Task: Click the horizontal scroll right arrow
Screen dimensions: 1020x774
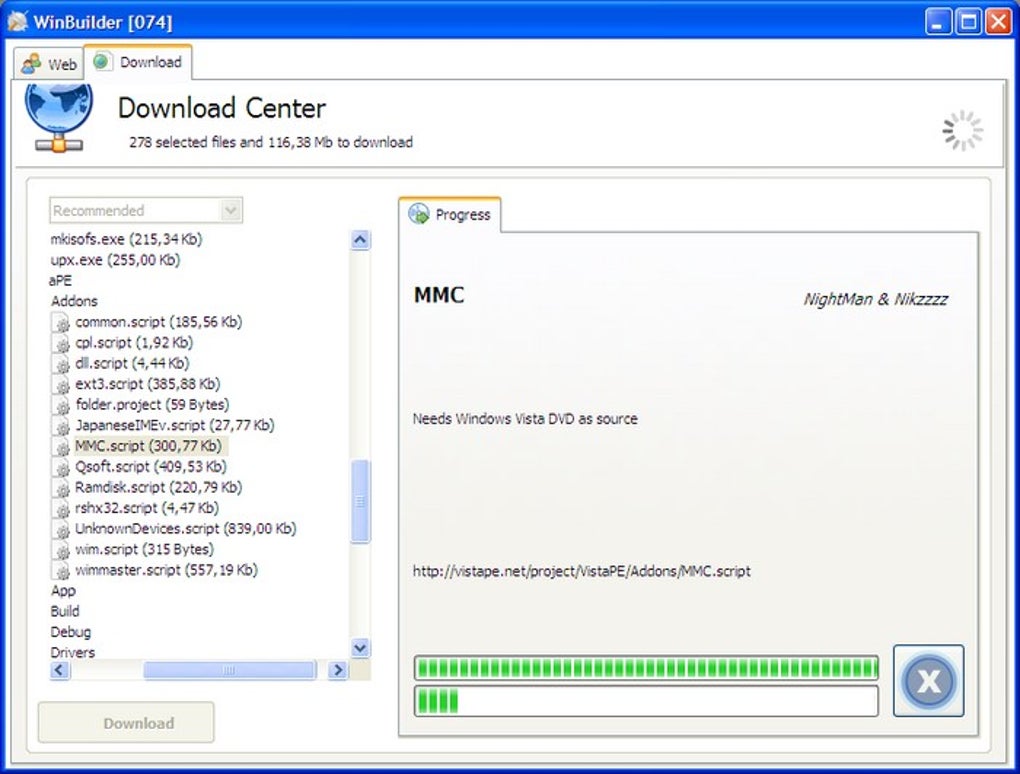Action: [x=338, y=670]
